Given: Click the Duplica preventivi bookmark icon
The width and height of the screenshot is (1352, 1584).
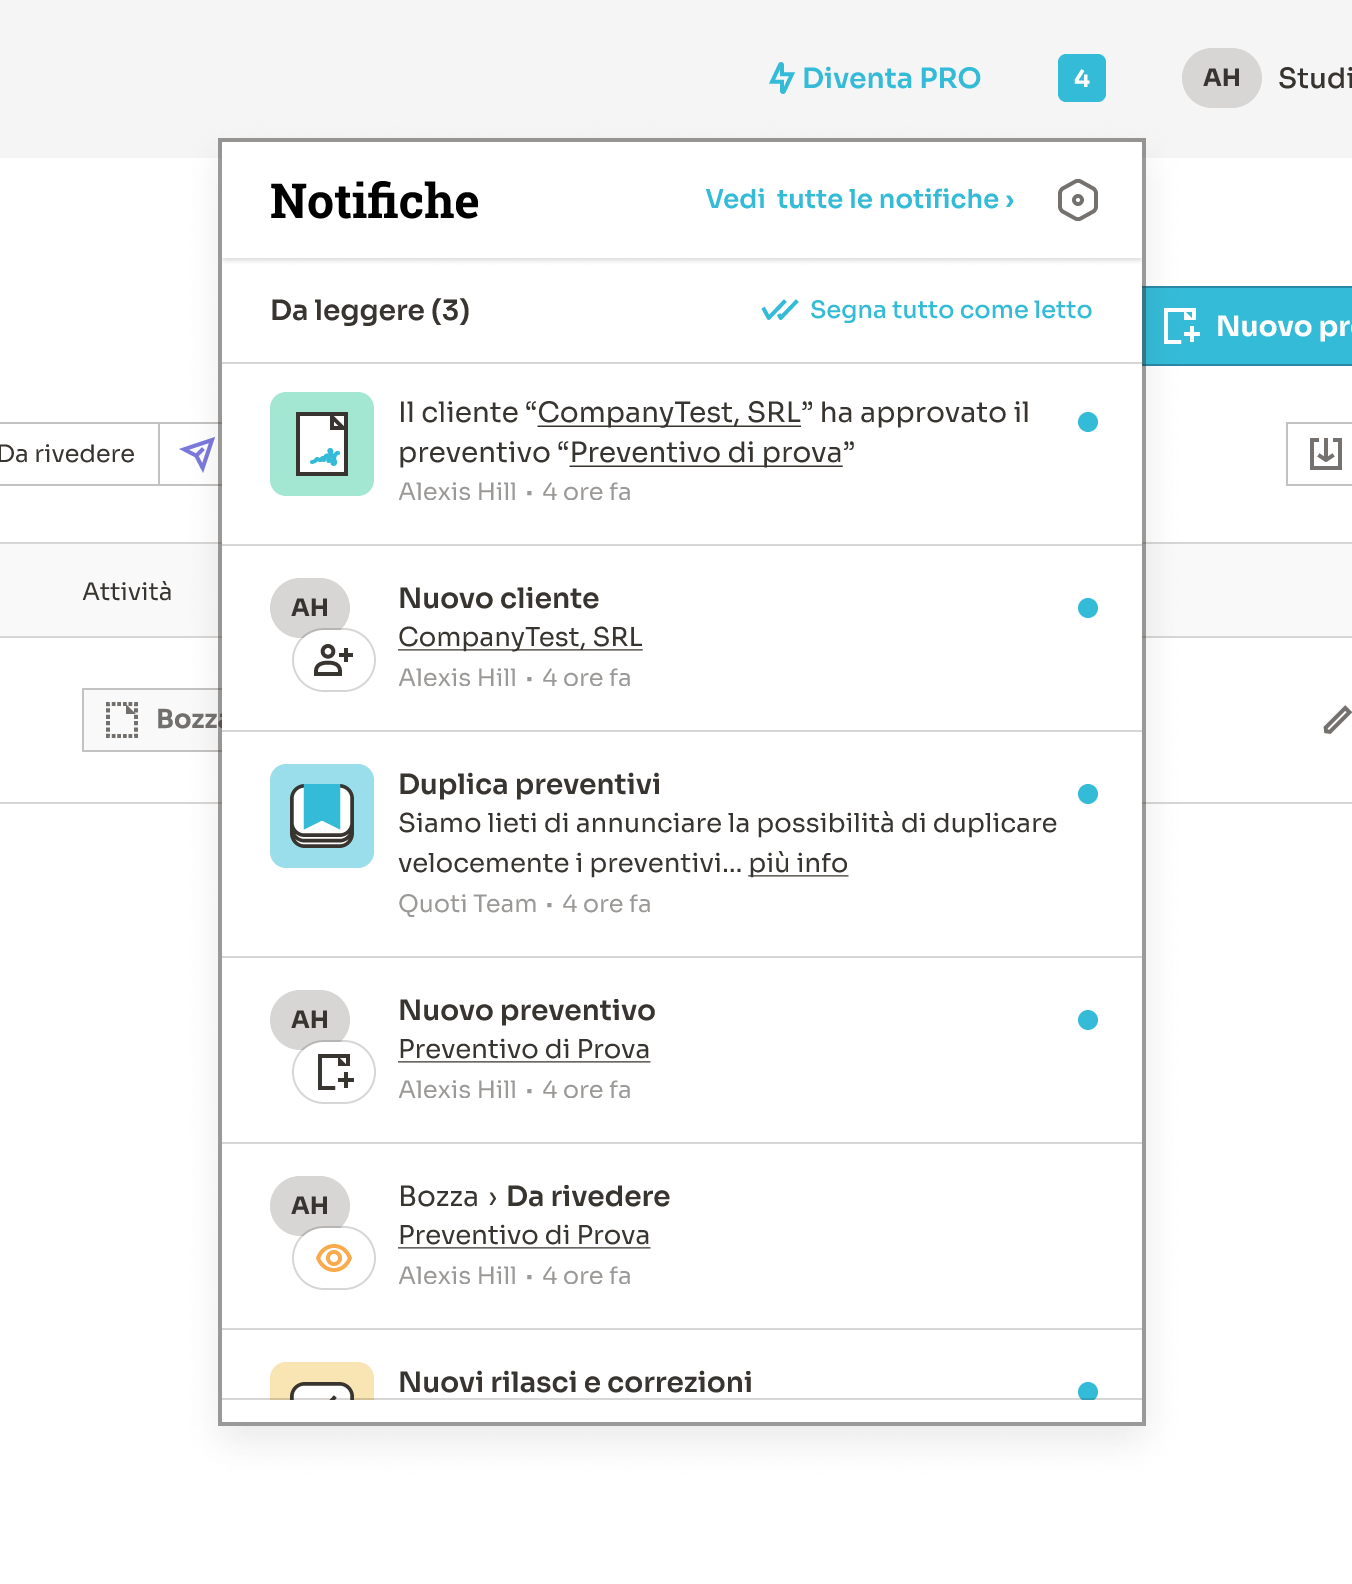Looking at the screenshot, I should coord(322,816).
